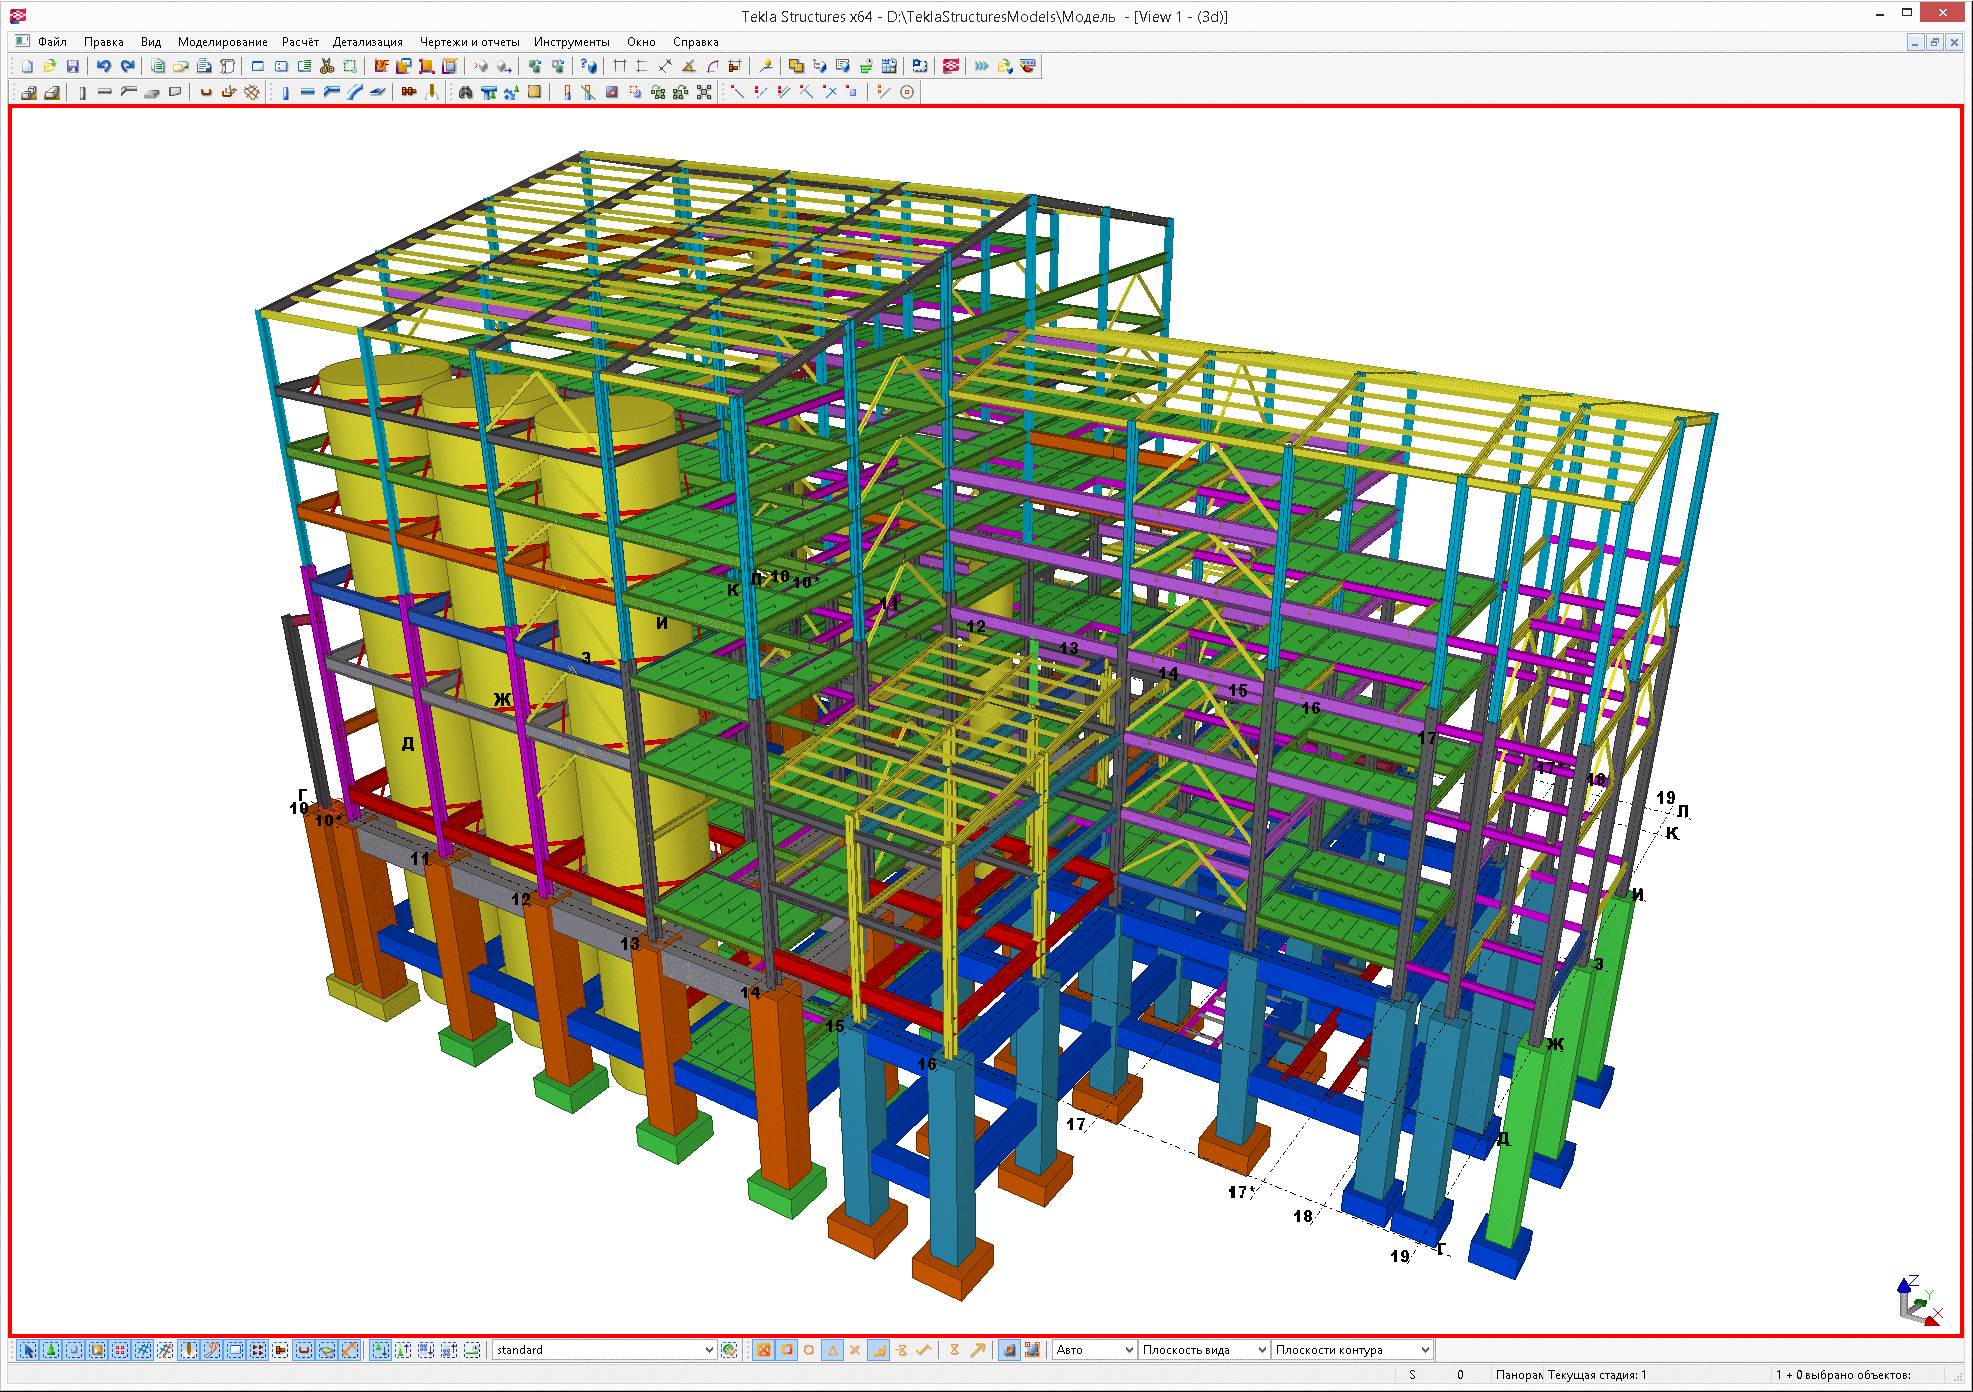This screenshot has height=1392, width=1973.
Task: Click the circular target icon on second toolbar row
Action: coord(907,92)
